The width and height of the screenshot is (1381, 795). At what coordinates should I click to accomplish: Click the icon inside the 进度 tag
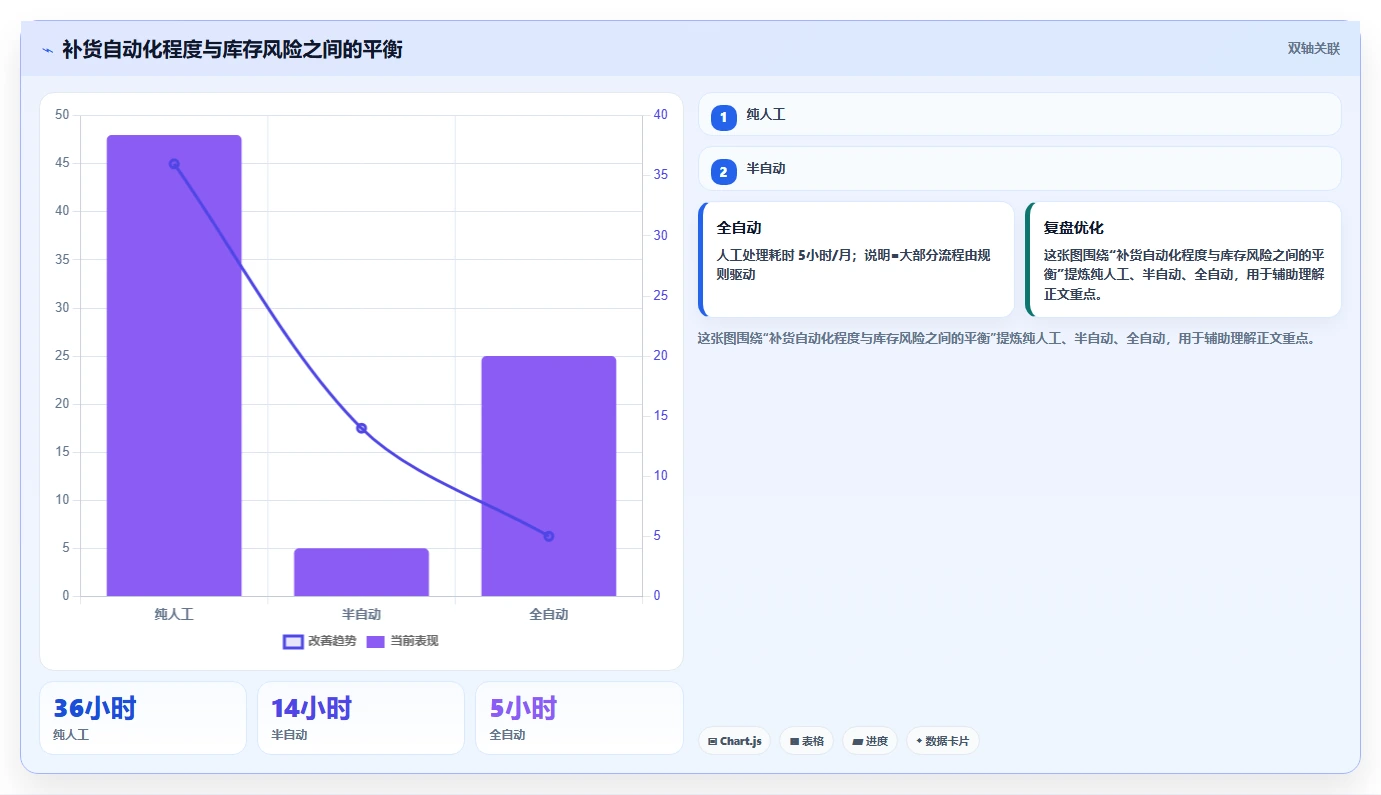857,742
